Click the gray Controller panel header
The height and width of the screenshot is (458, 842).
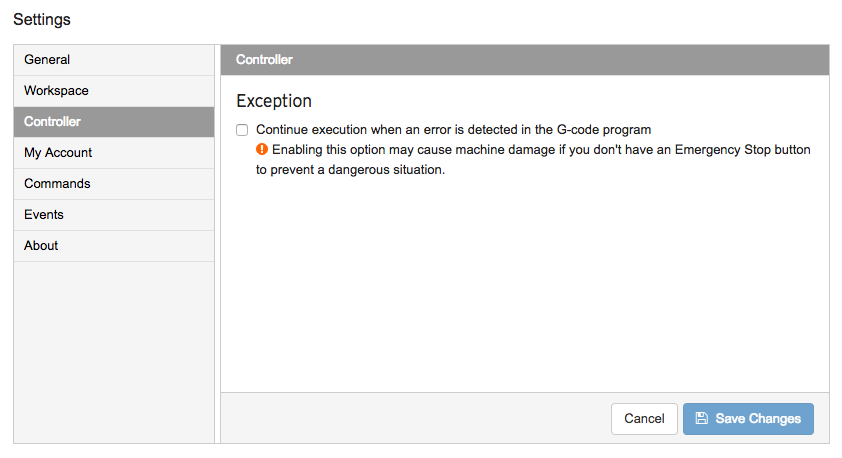coord(525,60)
